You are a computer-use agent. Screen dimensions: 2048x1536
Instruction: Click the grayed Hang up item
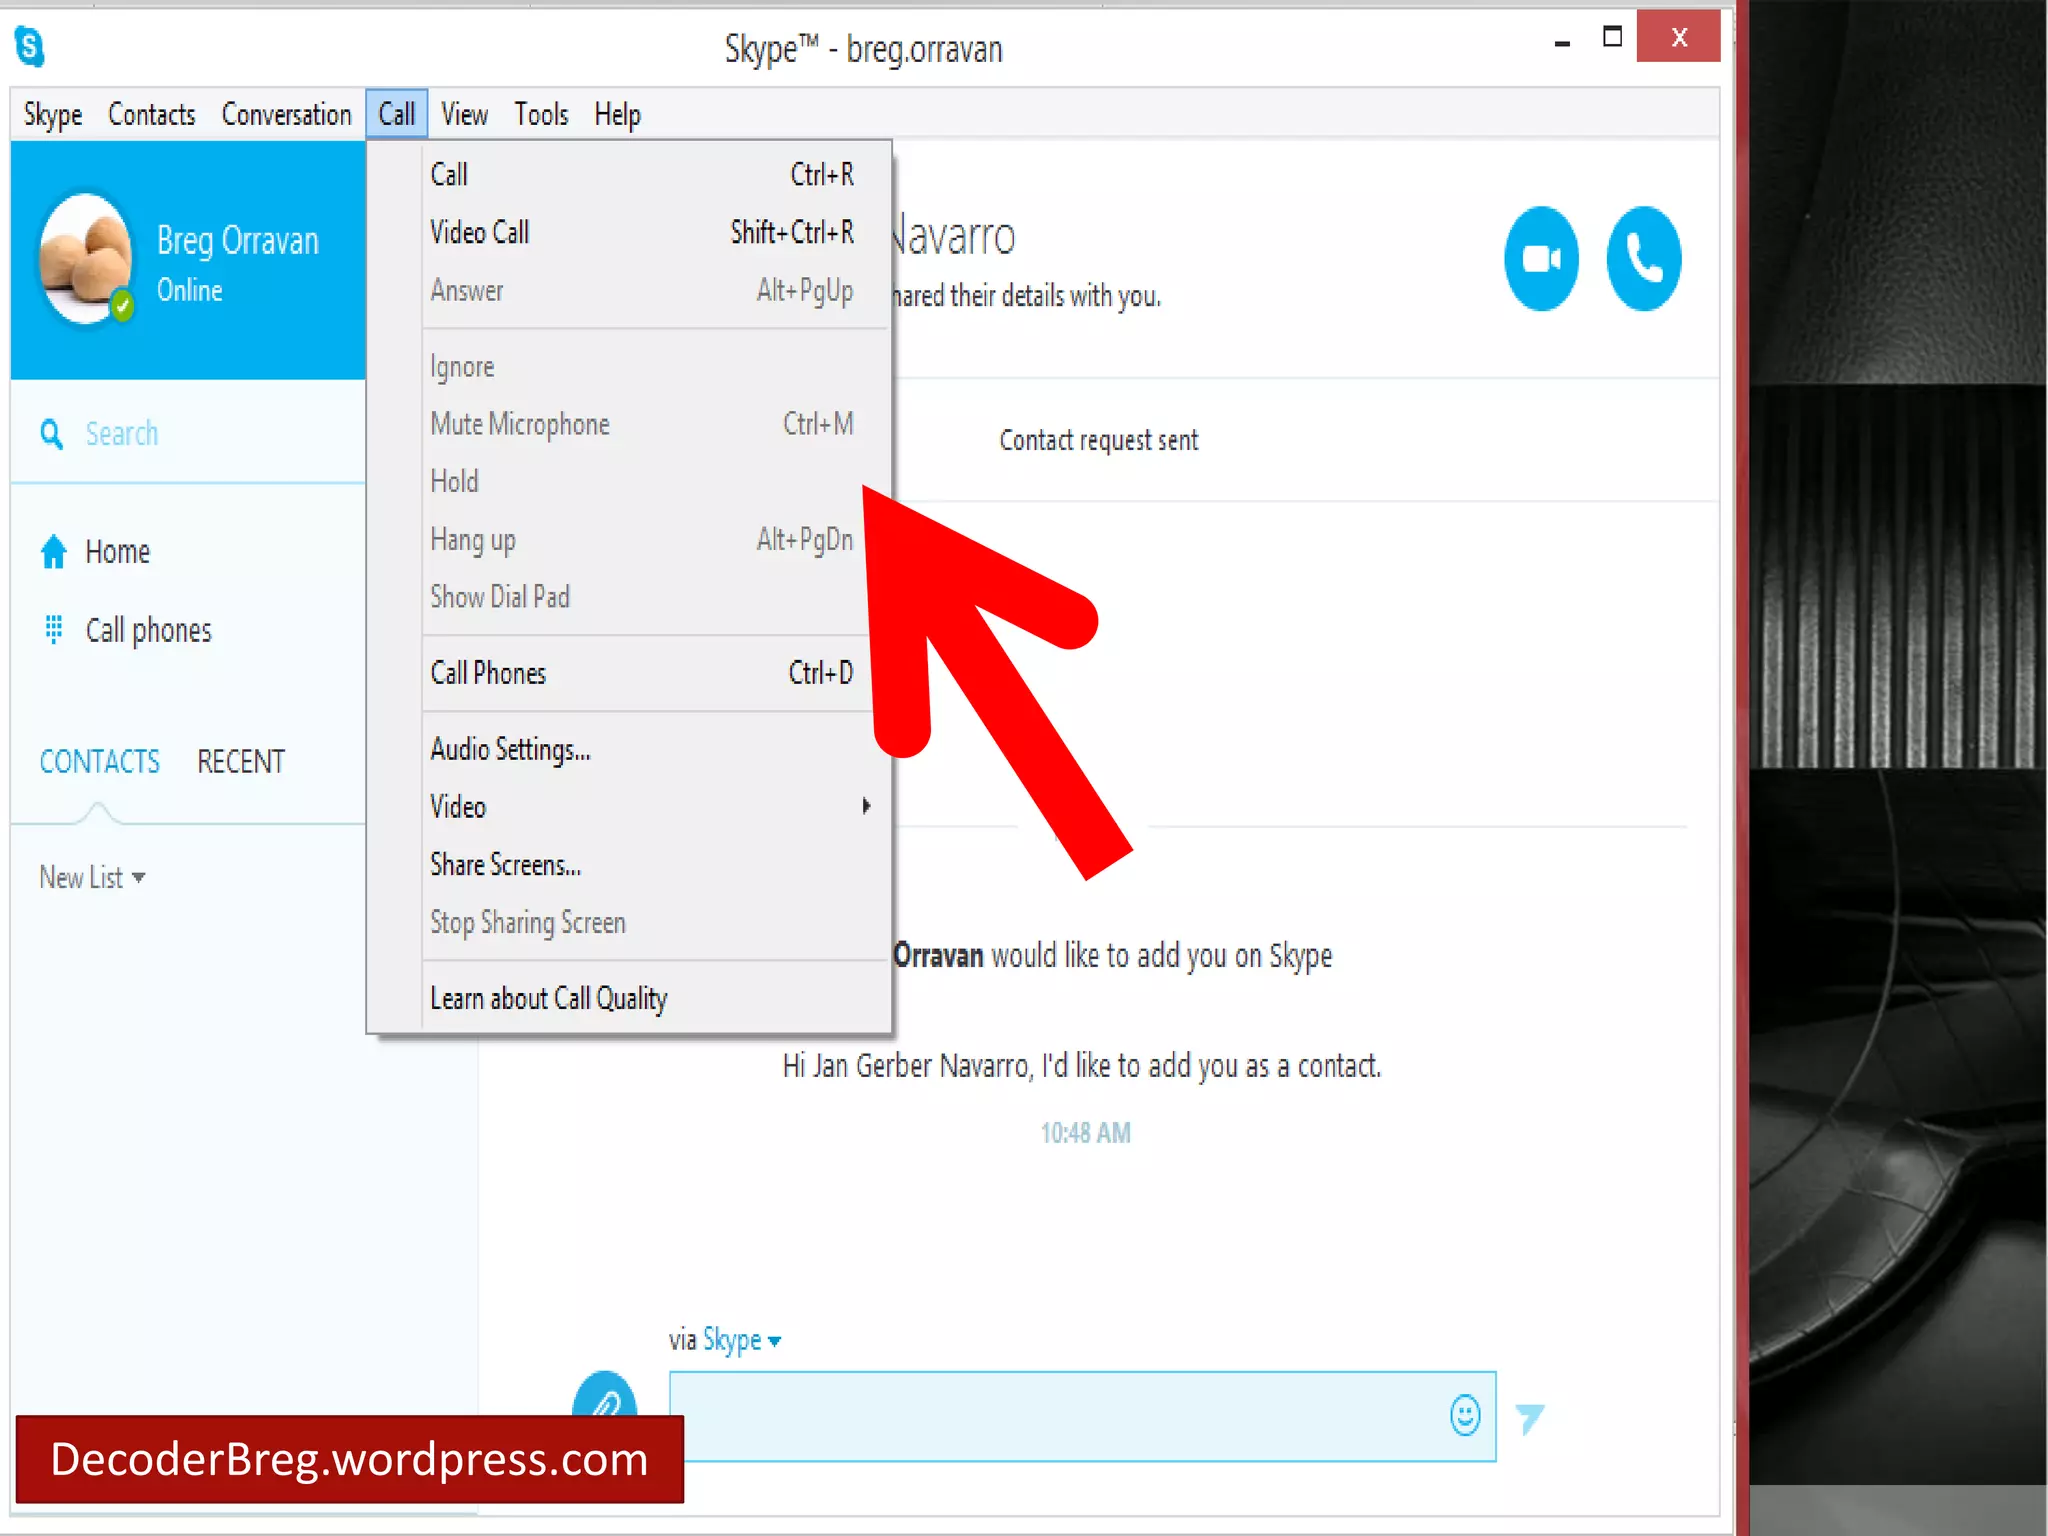pyautogui.click(x=642, y=539)
